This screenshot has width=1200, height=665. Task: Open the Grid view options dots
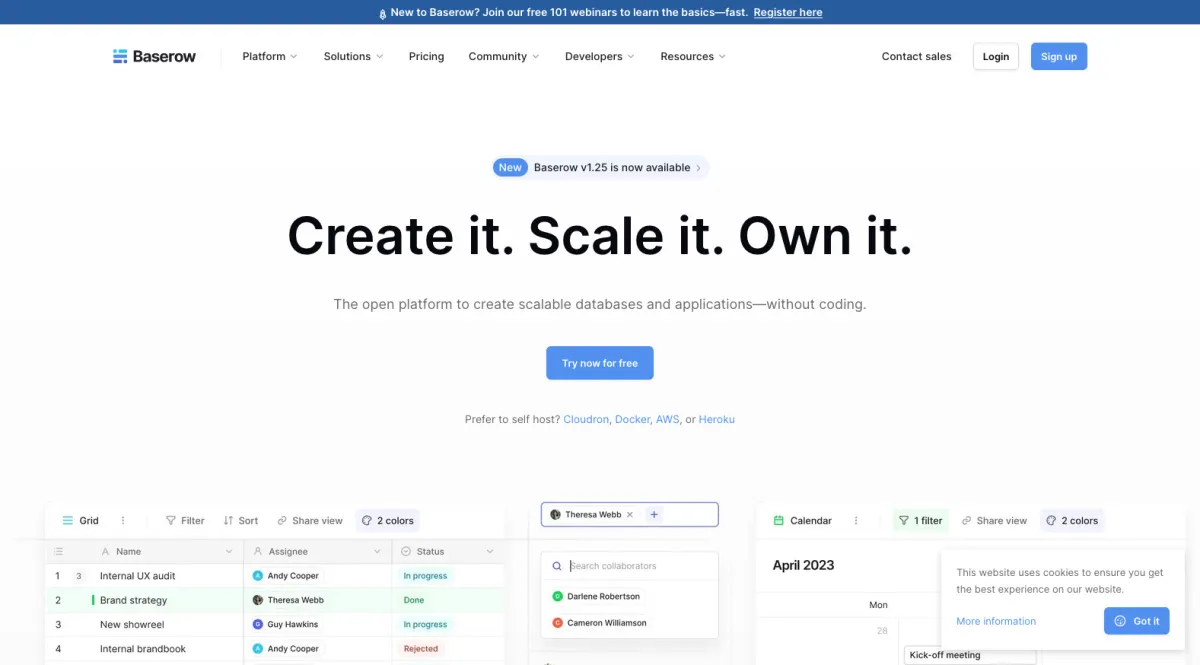[123, 520]
